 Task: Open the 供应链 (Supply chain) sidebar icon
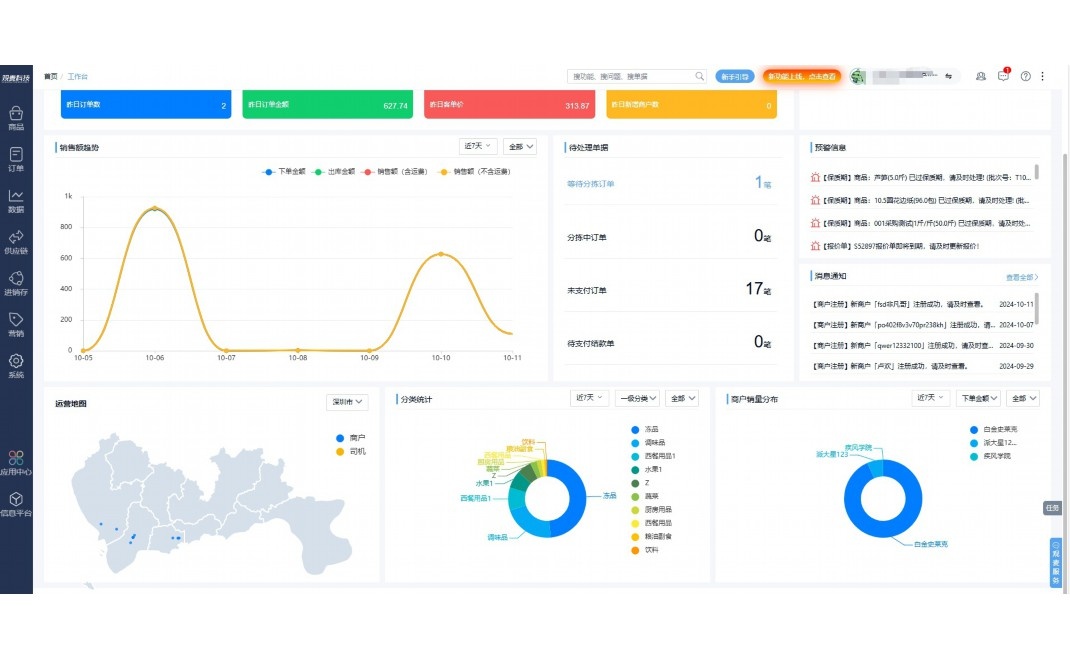[x=16, y=242]
